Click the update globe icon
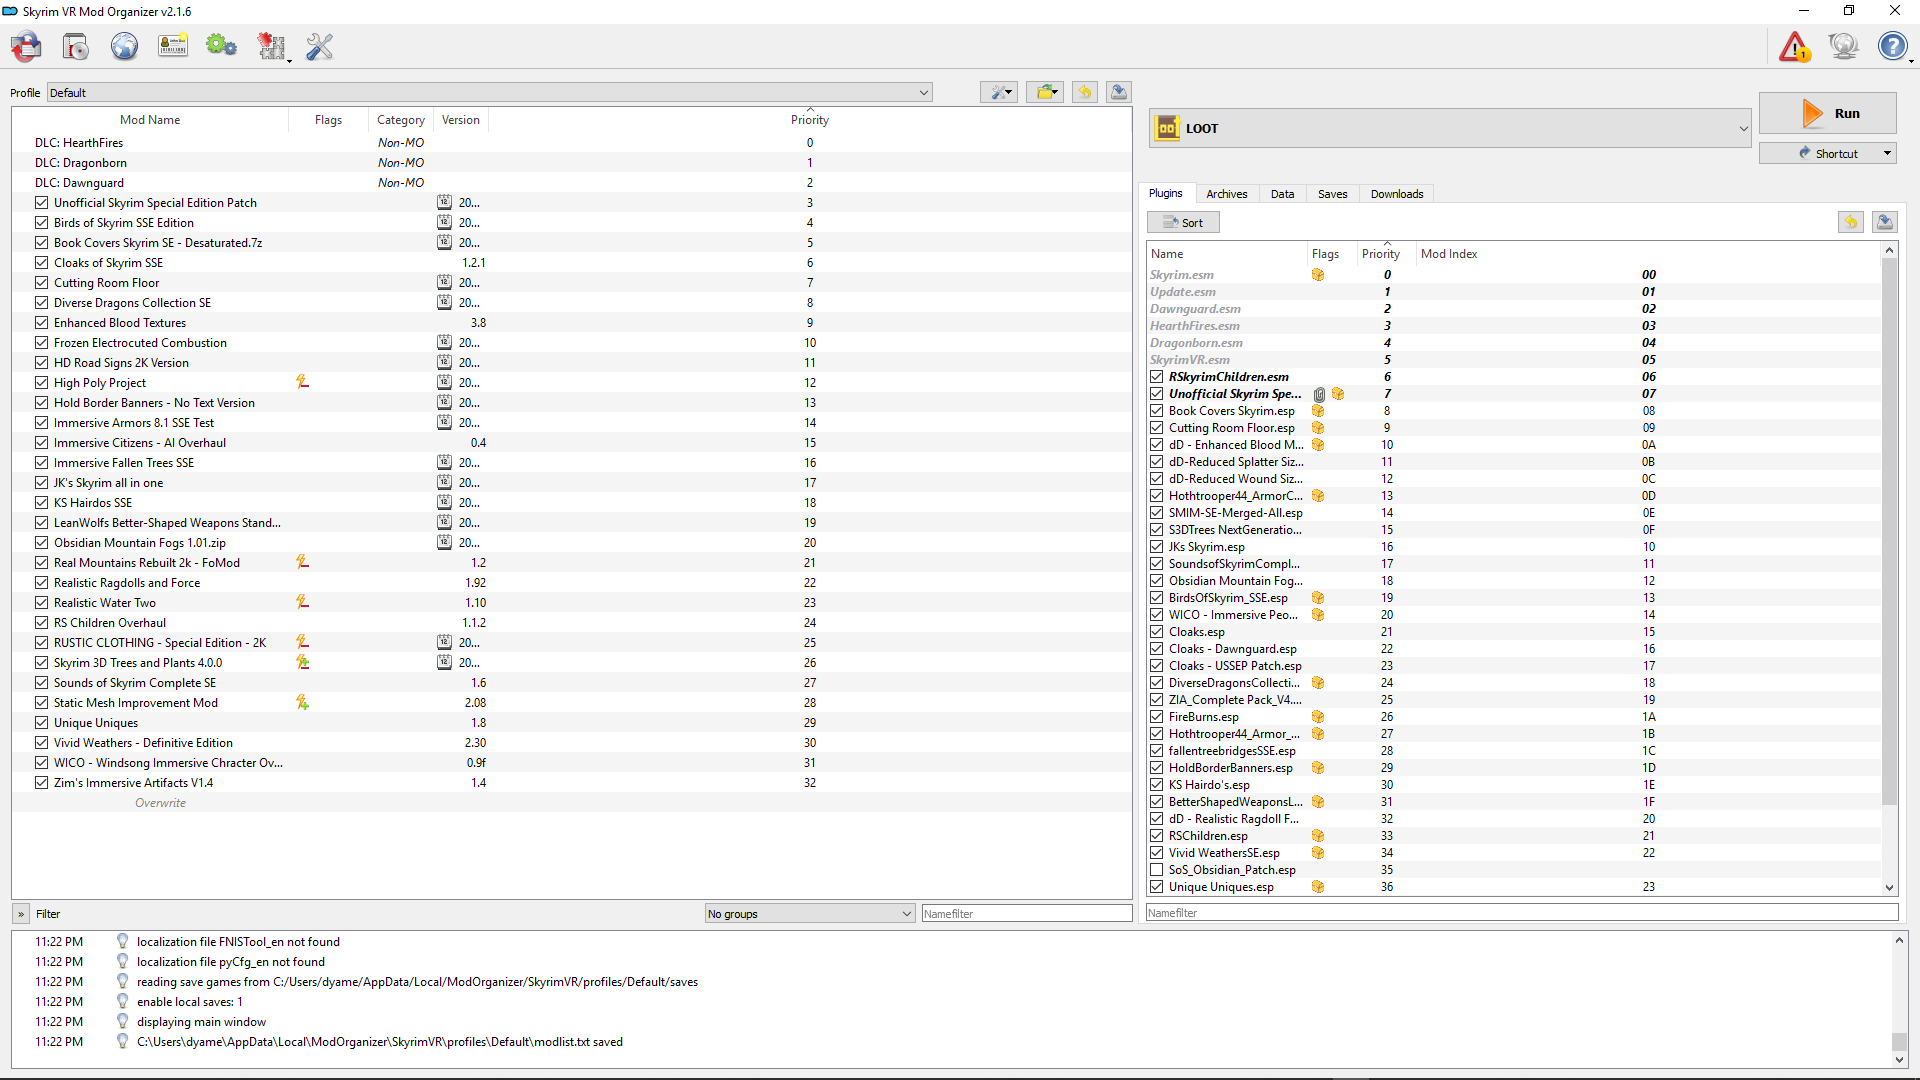Viewport: 1920px width, 1080px height. 1843,46
